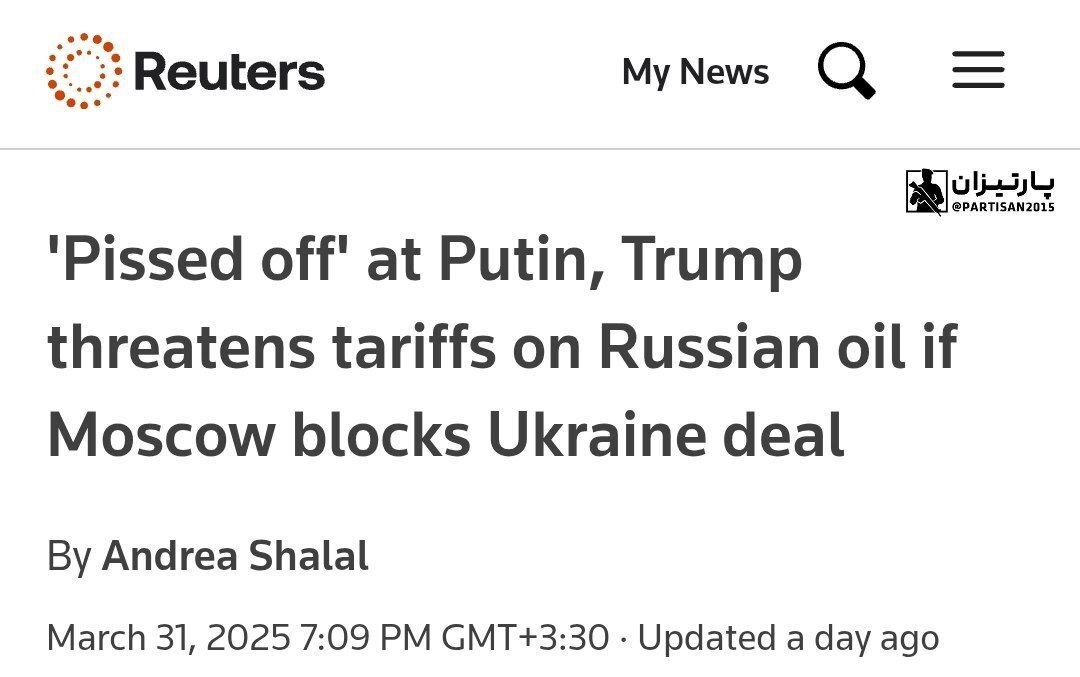Click the word 'Ukraine' in headline
The image size is (1080, 677).
(x=597, y=435)
